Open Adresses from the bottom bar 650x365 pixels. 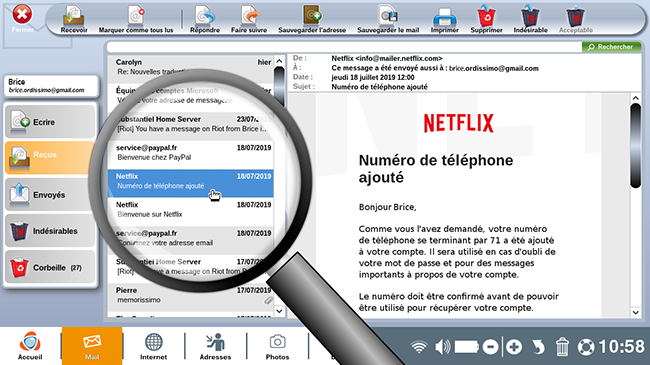click(x=215, y=346)
